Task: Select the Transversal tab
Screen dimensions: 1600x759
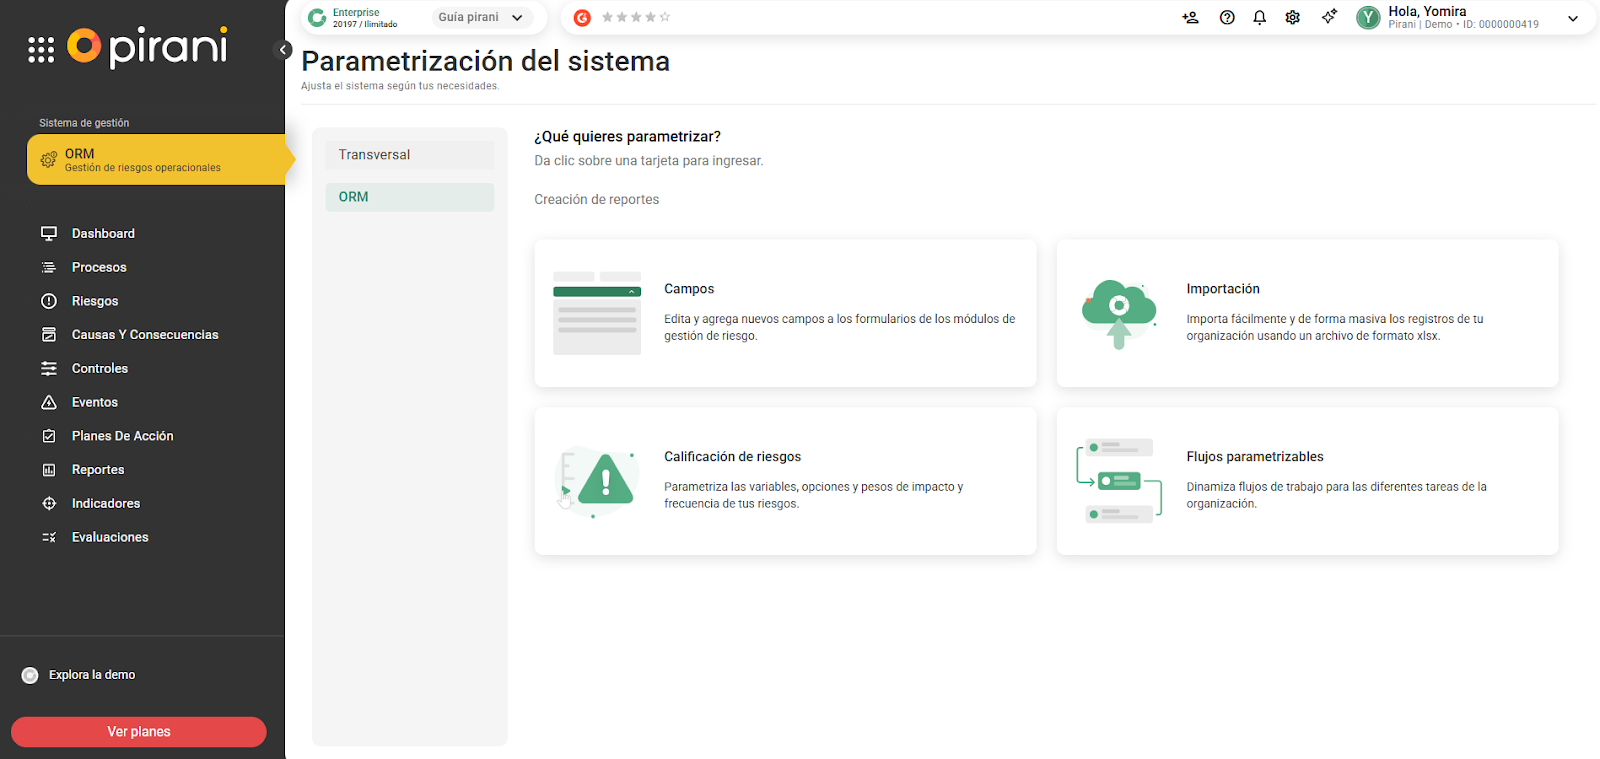Action: (409, 155)
